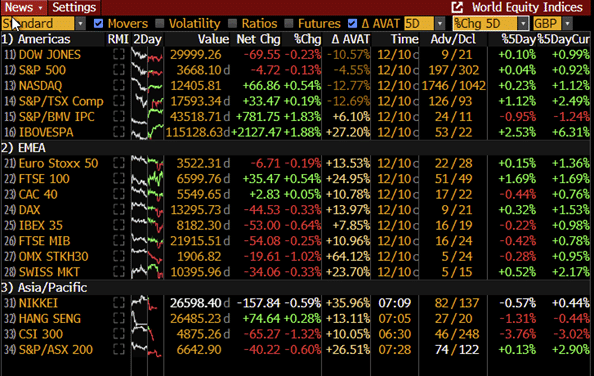Enable the Volatility checkbox
The image size is (594, 376).
click(160, 23)
